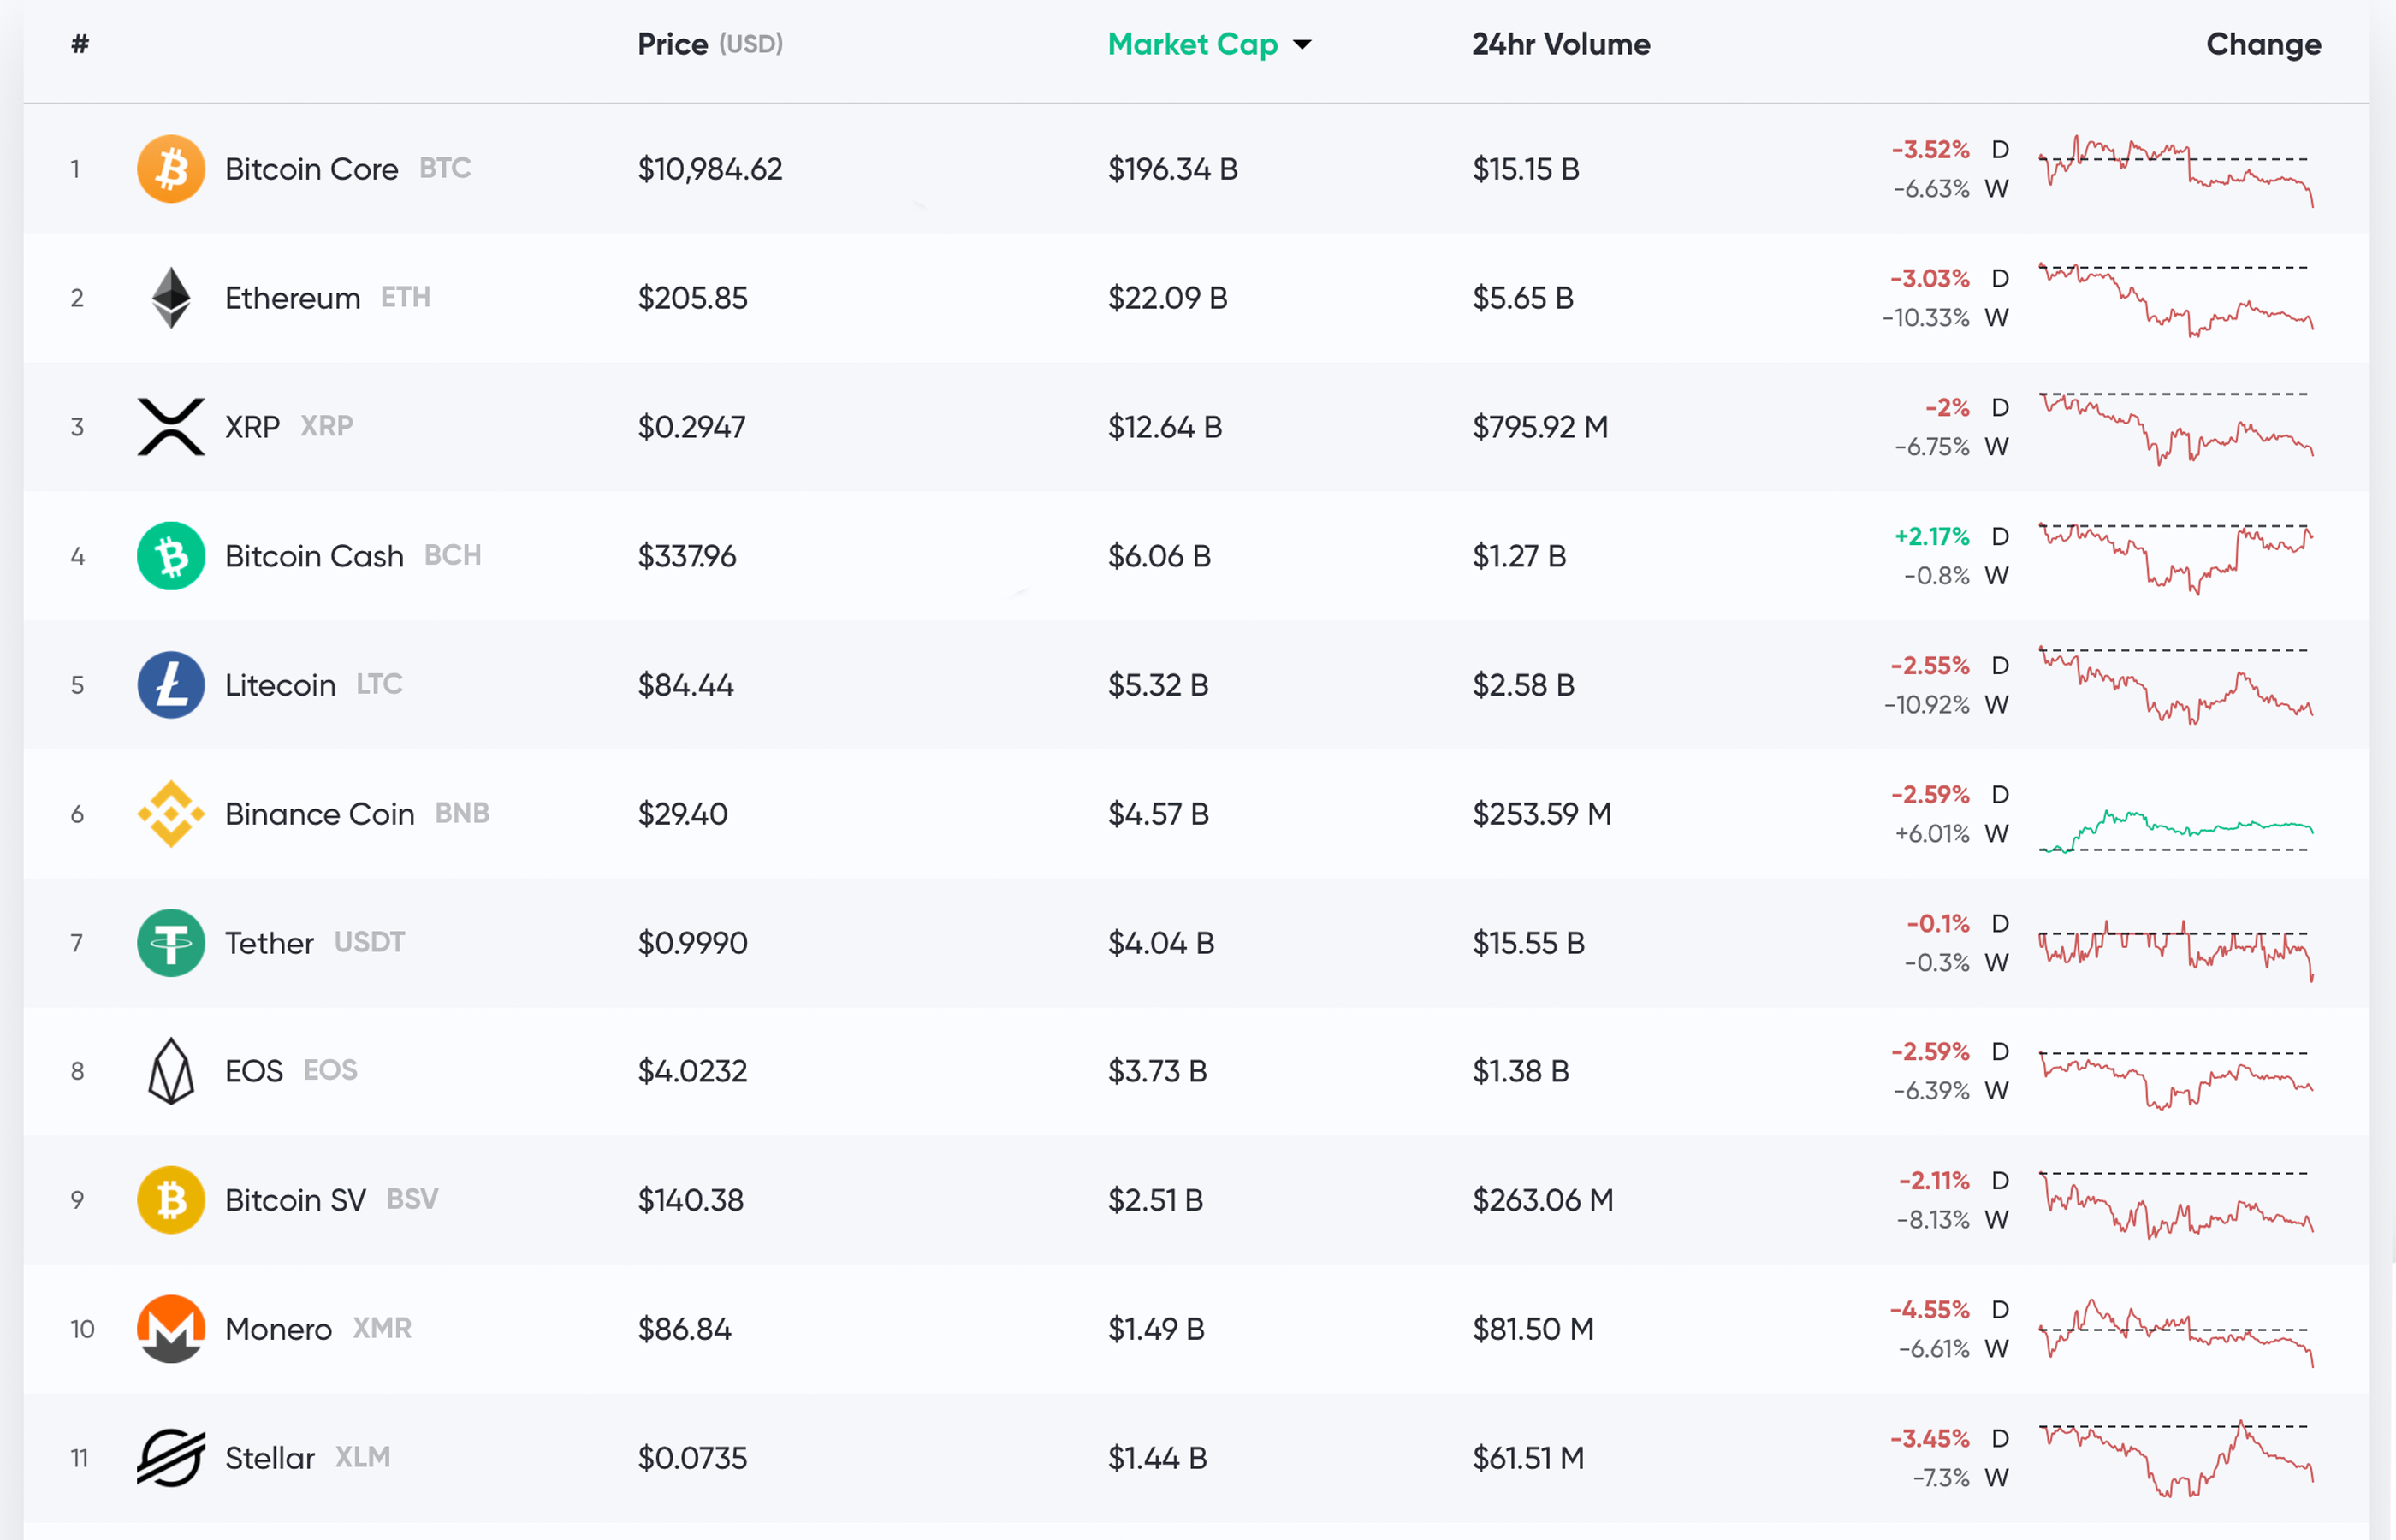Click the +6.01% weekly change value
This screenshot has height=1540, width=2396.
[1932, 834]
